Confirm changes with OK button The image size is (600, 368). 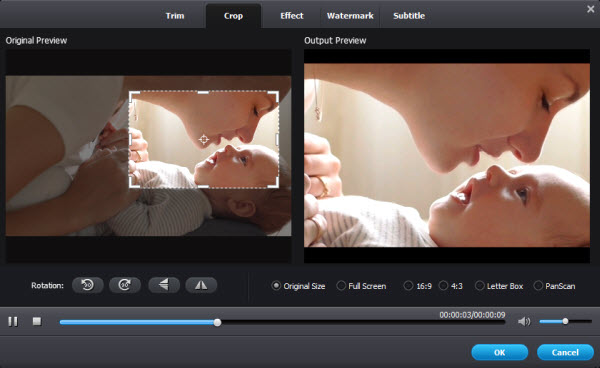pyautogui.click(x=500, y=352)
